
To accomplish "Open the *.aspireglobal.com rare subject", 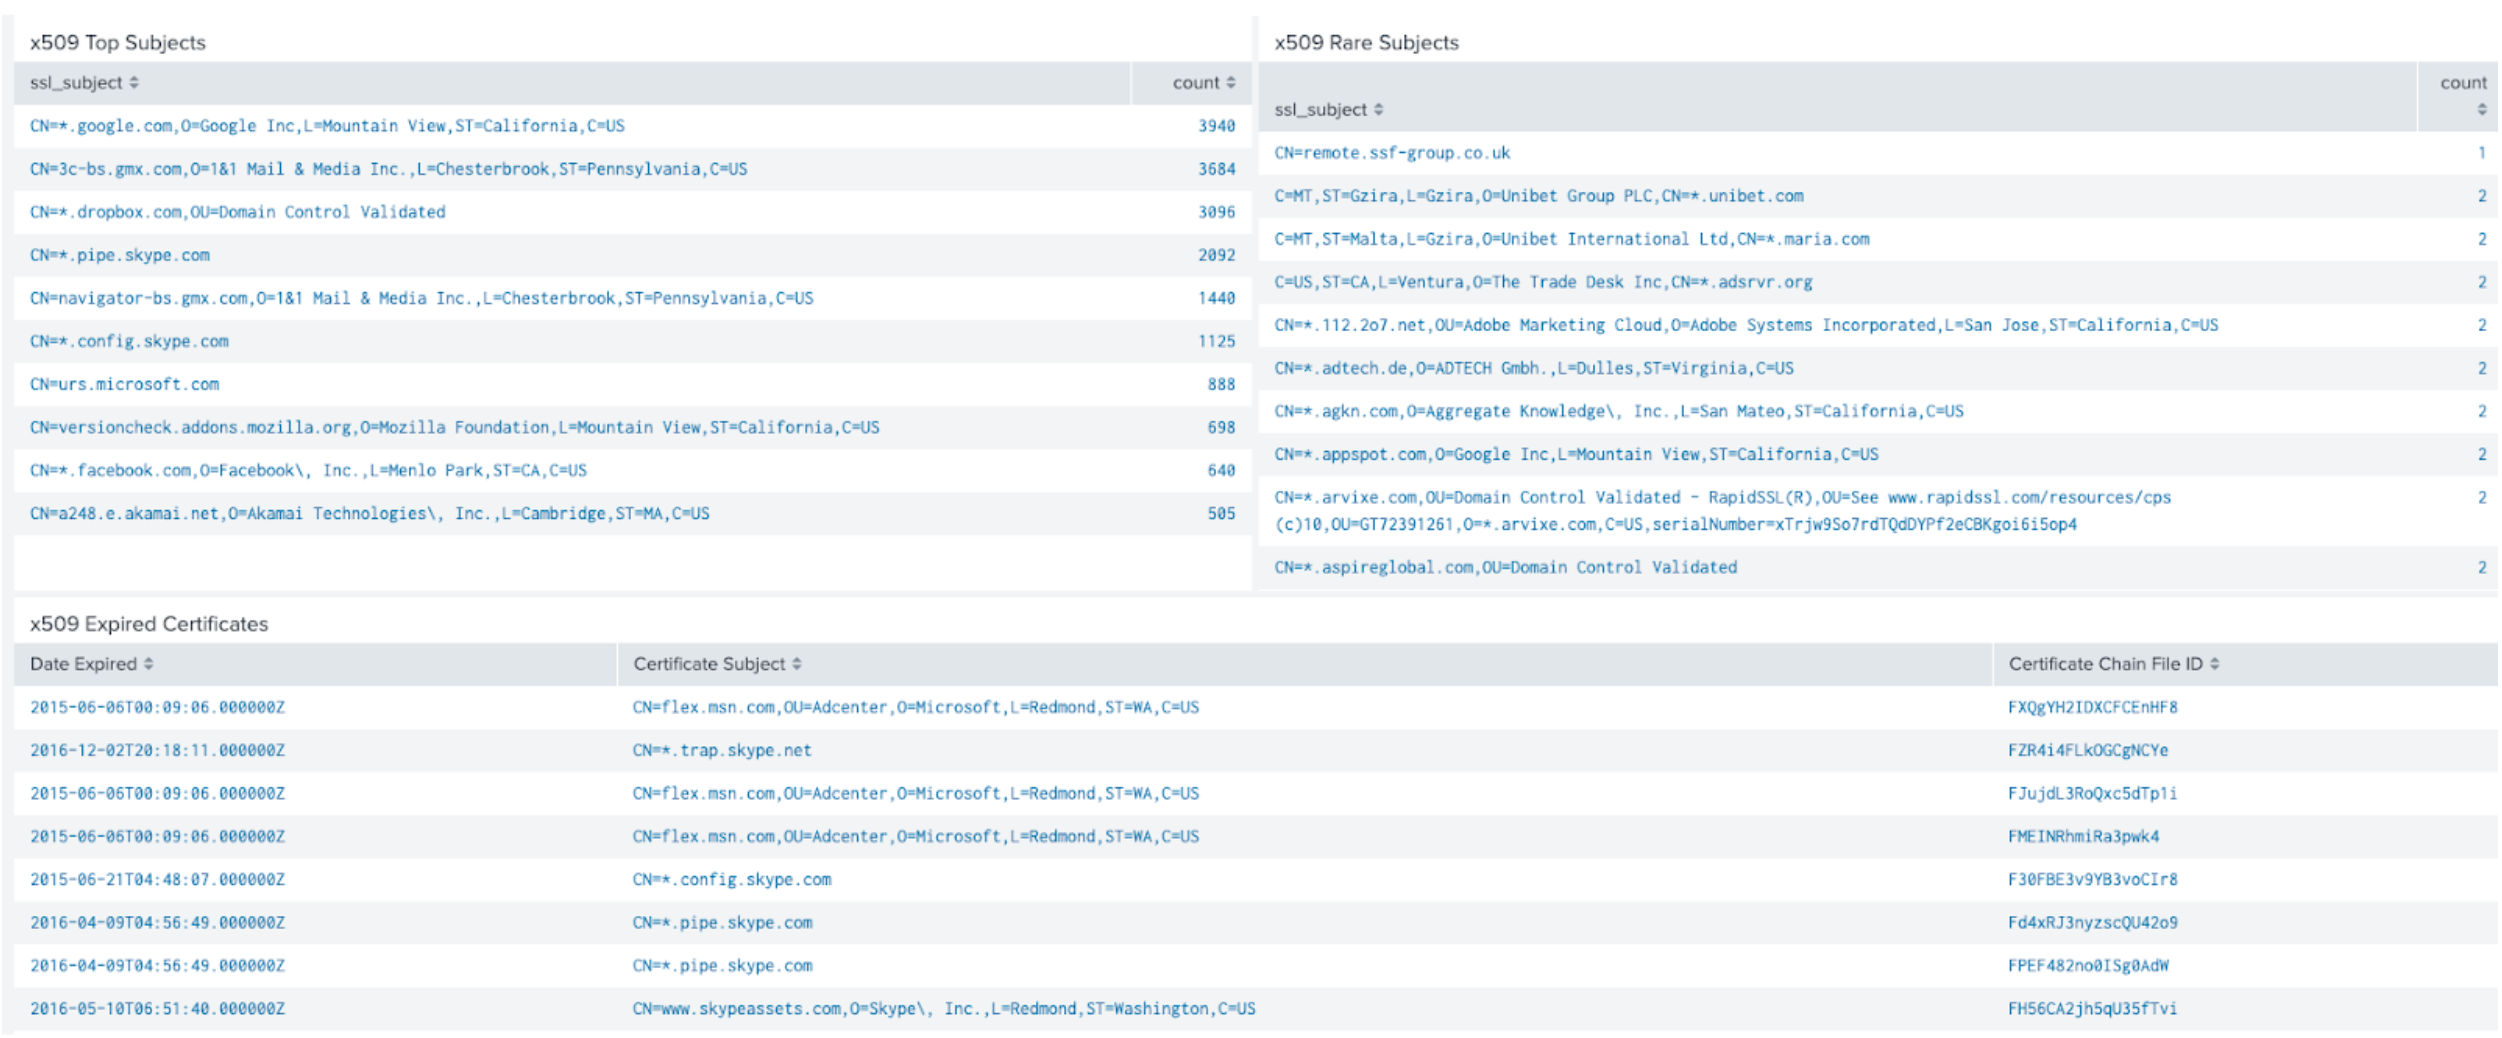I will tap(1505, 567).
